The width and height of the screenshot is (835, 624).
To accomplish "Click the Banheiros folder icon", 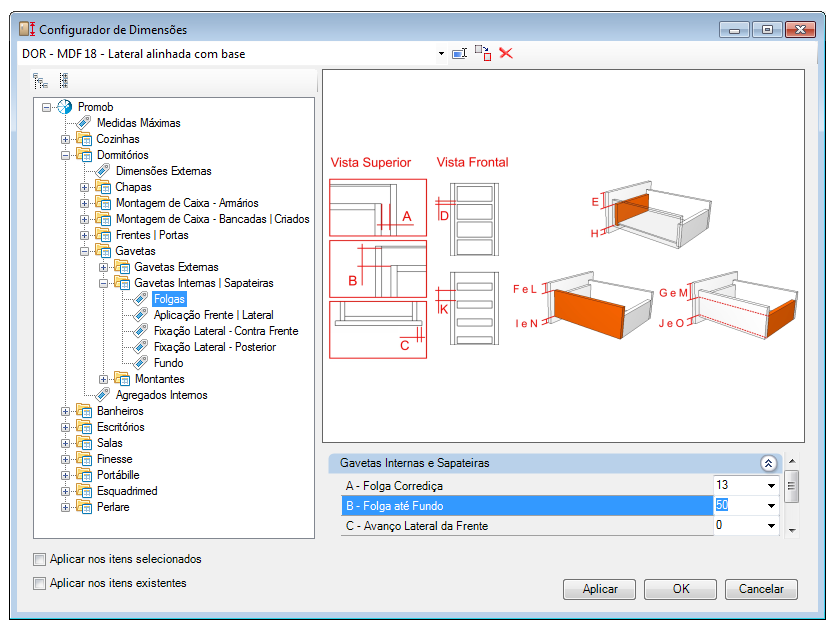I will coord(84,410).
